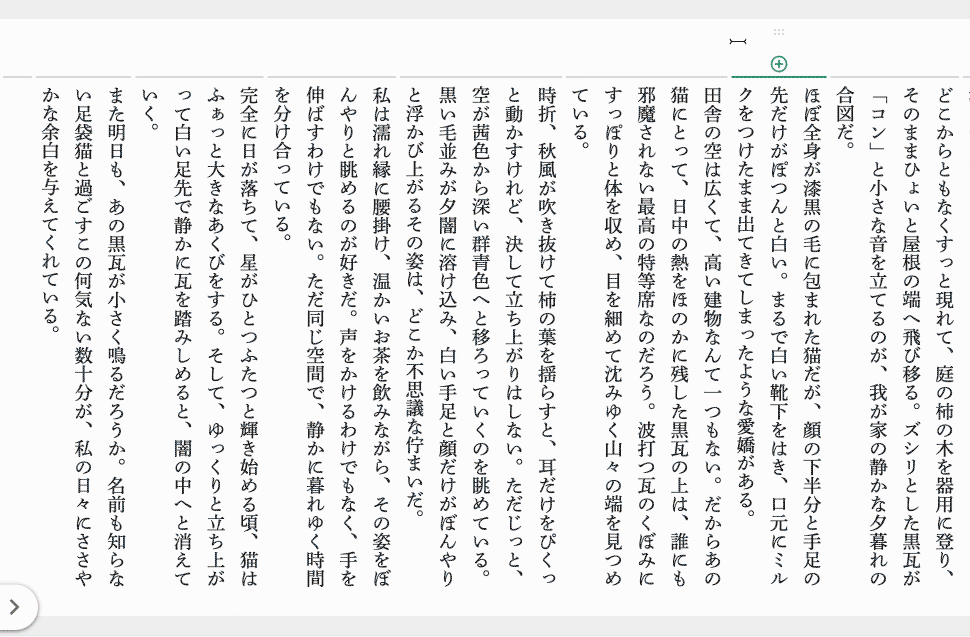The height and width of the screenshot is (637, 970).
Task: Click the line starting '邪魔されない最高の特等席'
Action: [646, 337]
